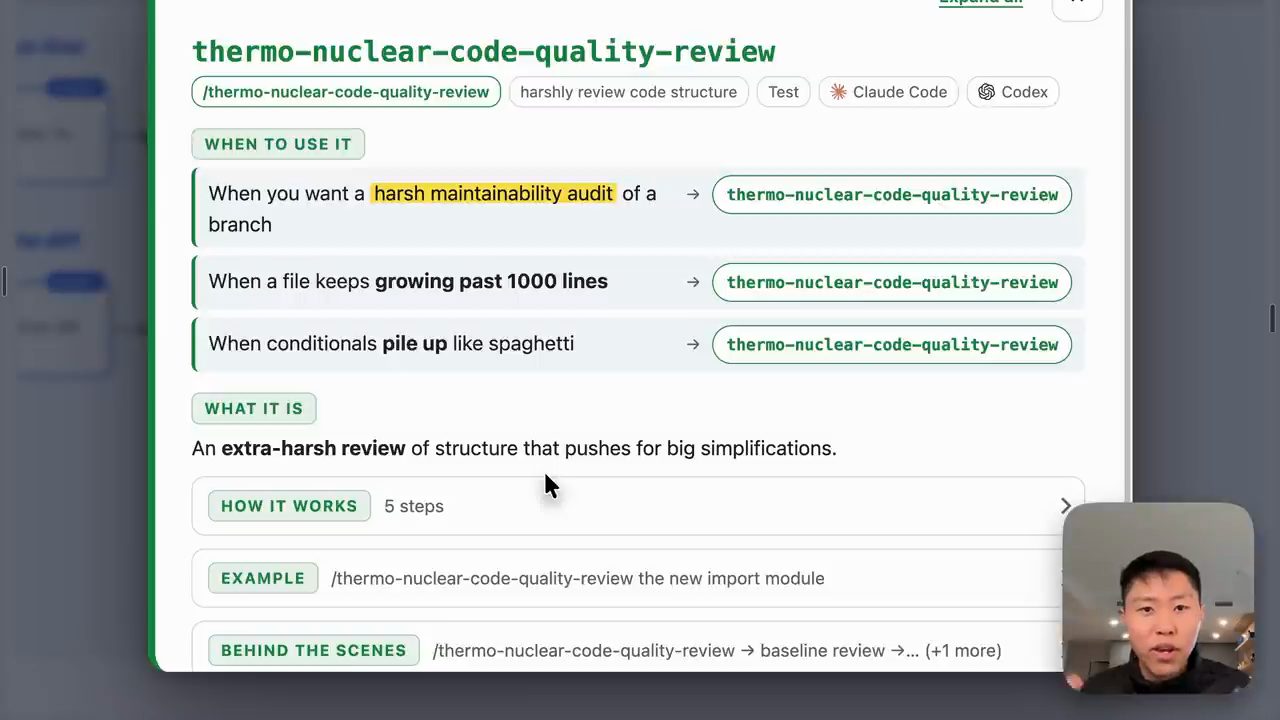Click the '5 steps' text

pos(414,506)
